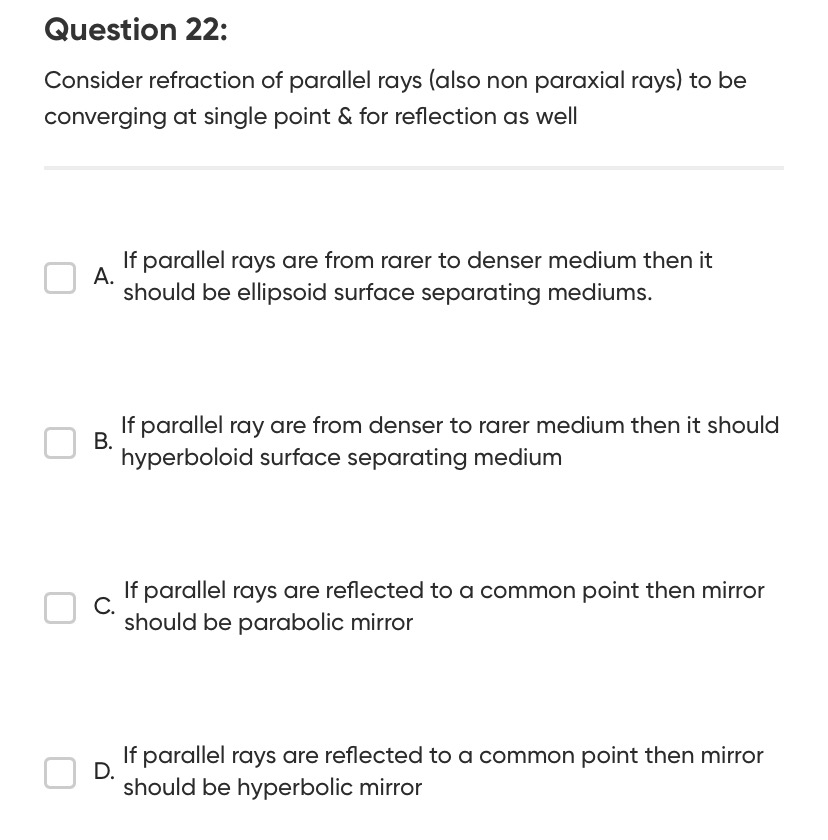Tick the checkbox for option A
This screenshot has width=828, height=840.
click(60, 278)
